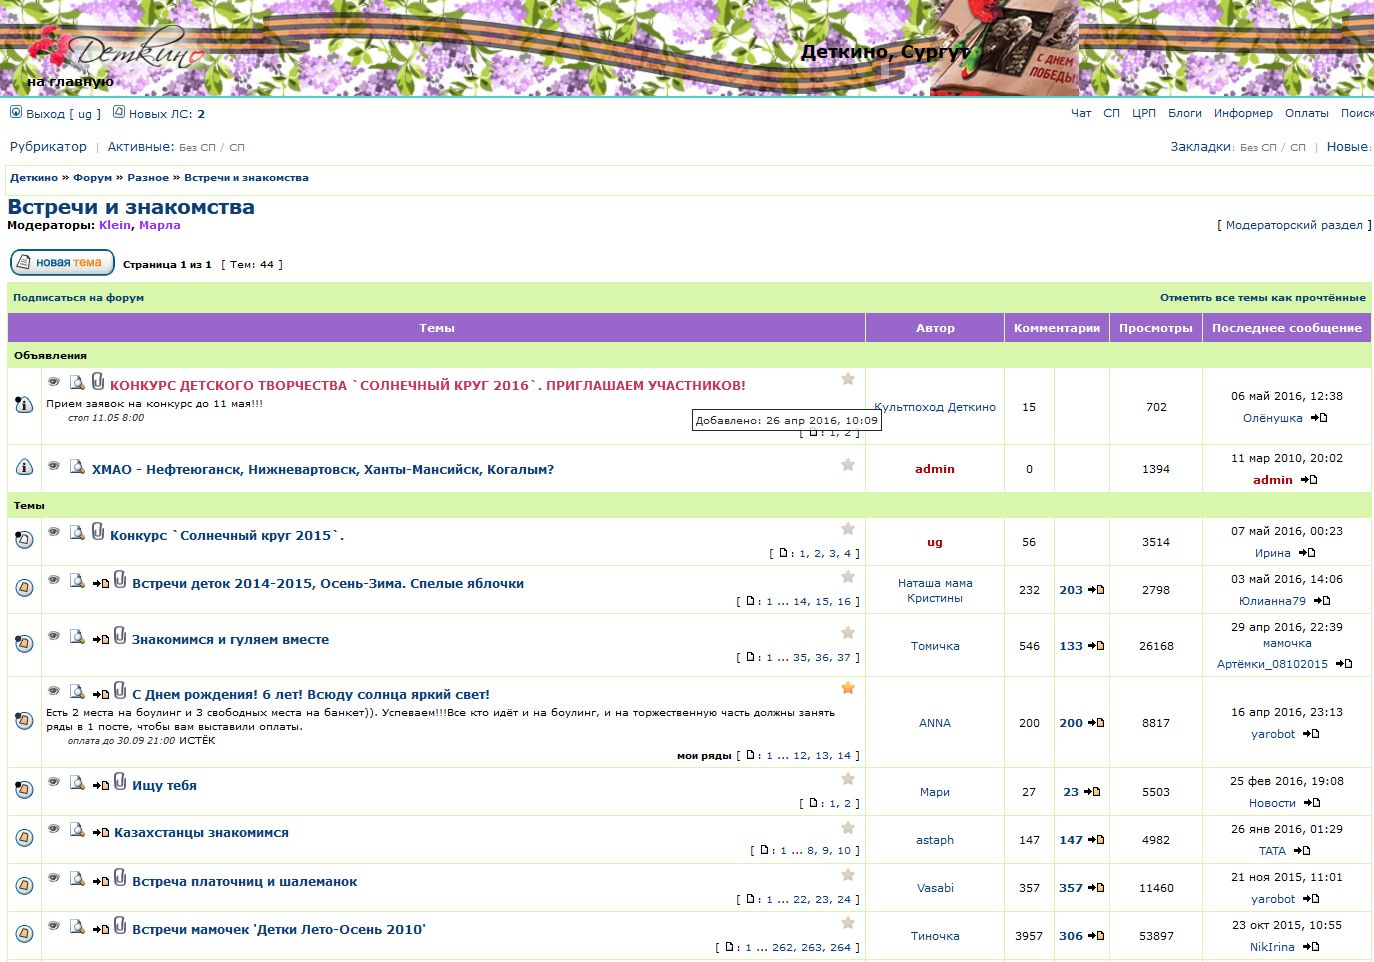The height and width of the screenshot is (962, 1374).
Task: Go to last post arrow beside Олёнушка
Action: (1319, 418)
